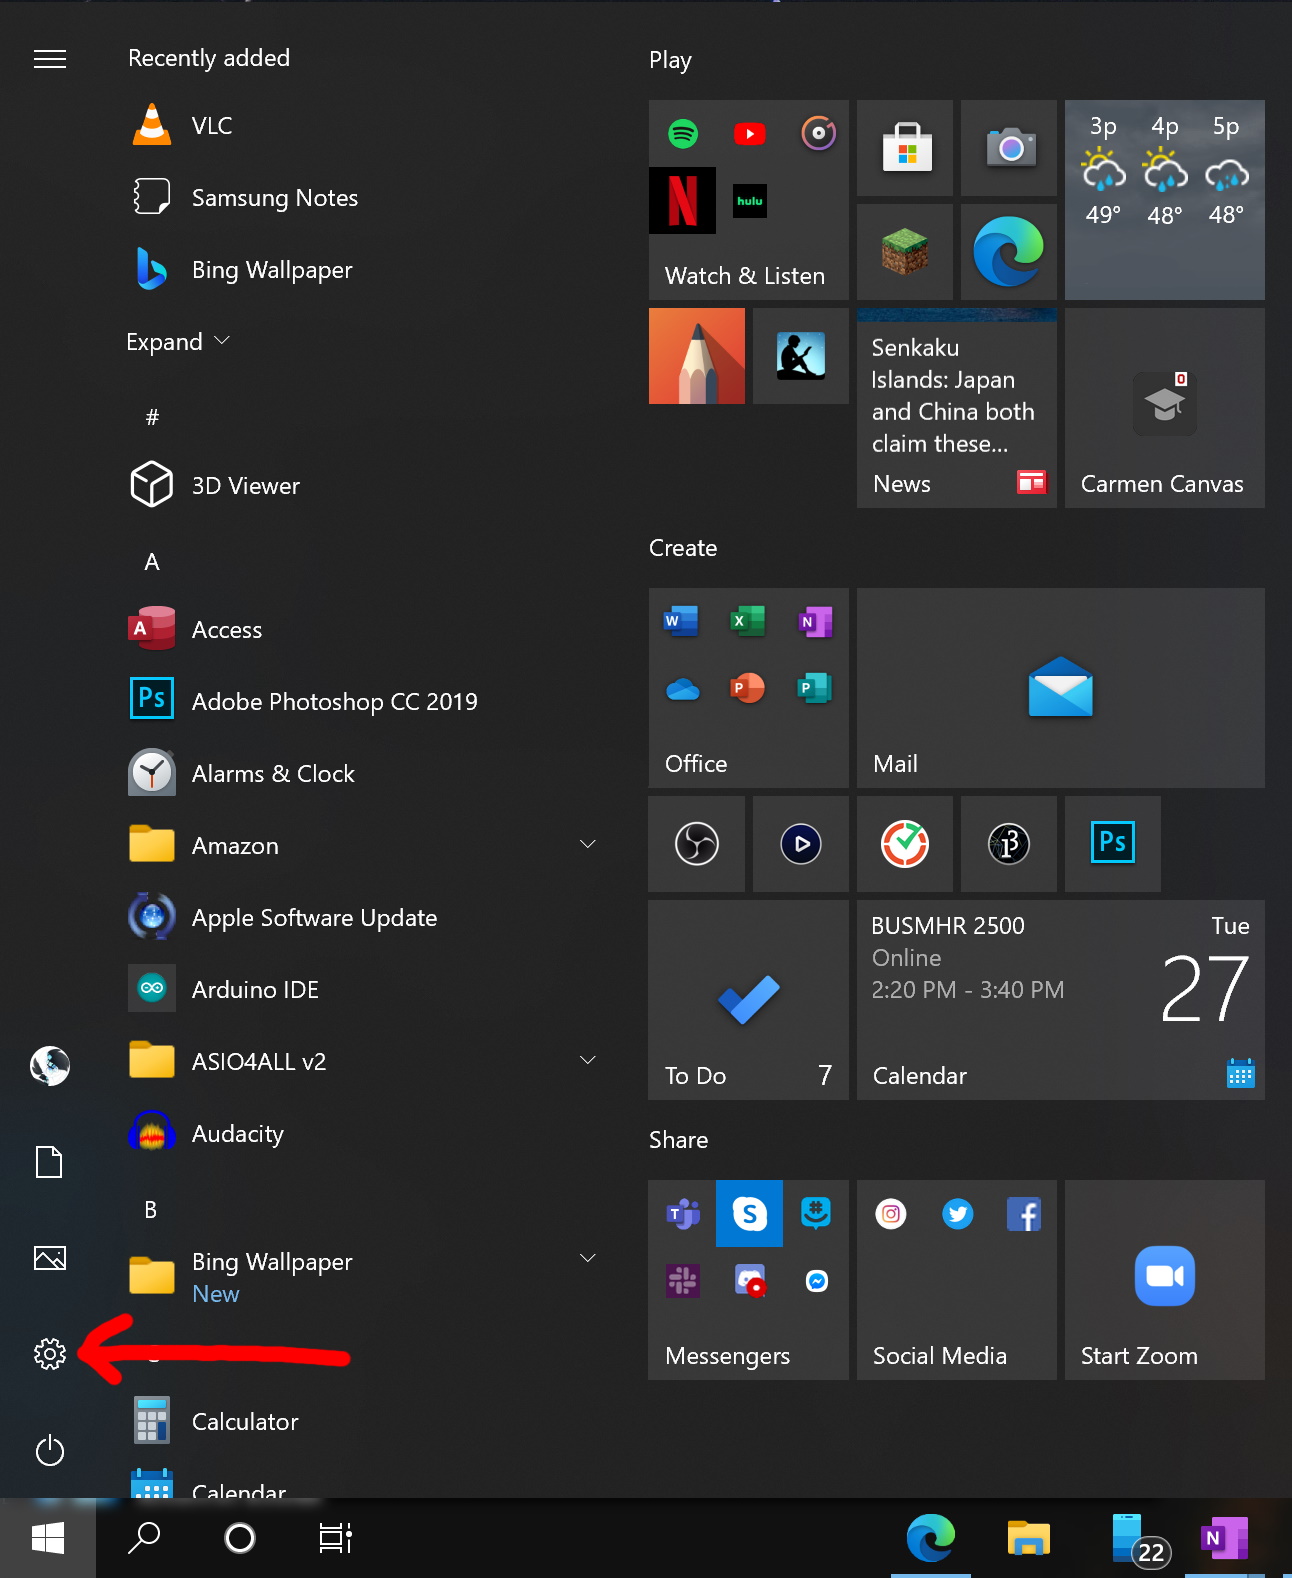Image resolution: width=1292 pixels, height=1578 pixels.
Task: Launch OBS Studio tile
Action: coord(697,844)
